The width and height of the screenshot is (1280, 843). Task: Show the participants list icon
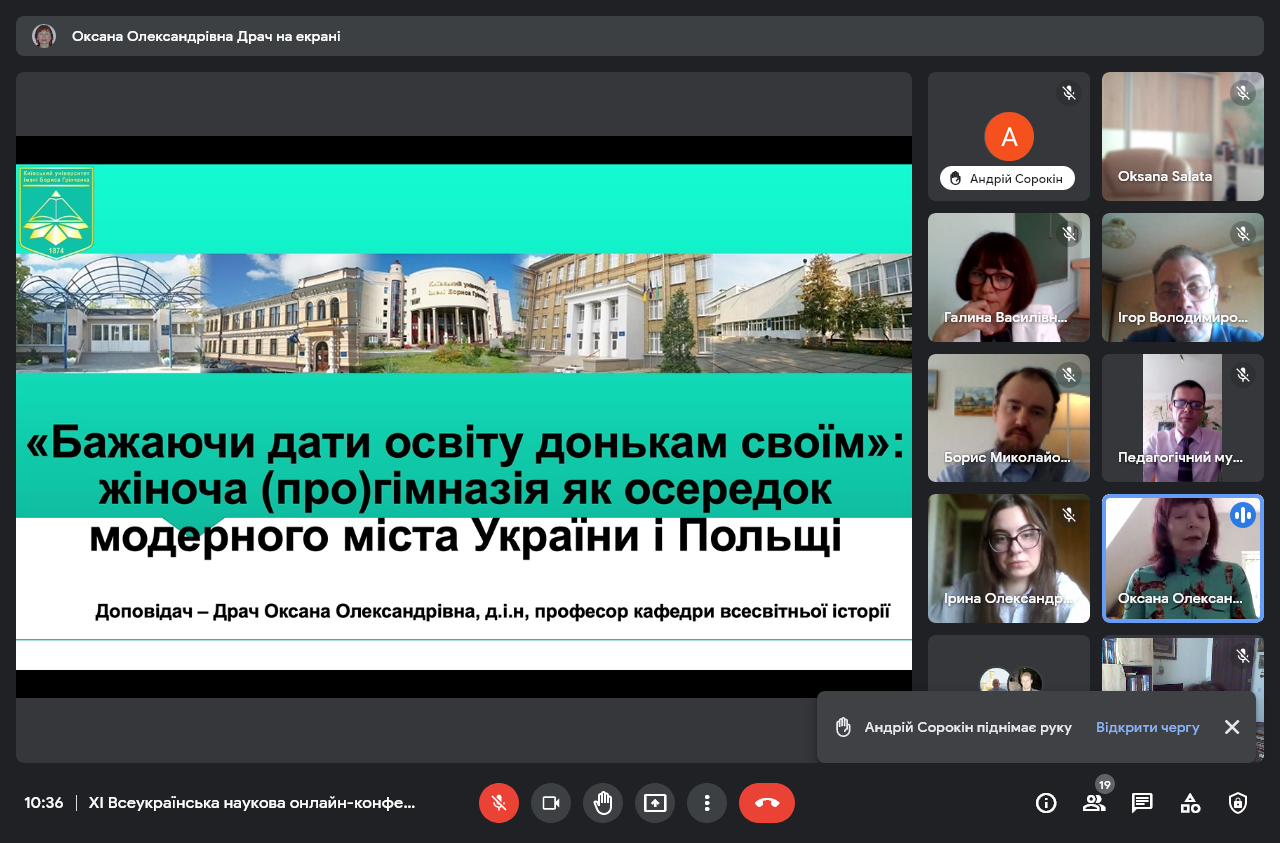(1094, 803)
